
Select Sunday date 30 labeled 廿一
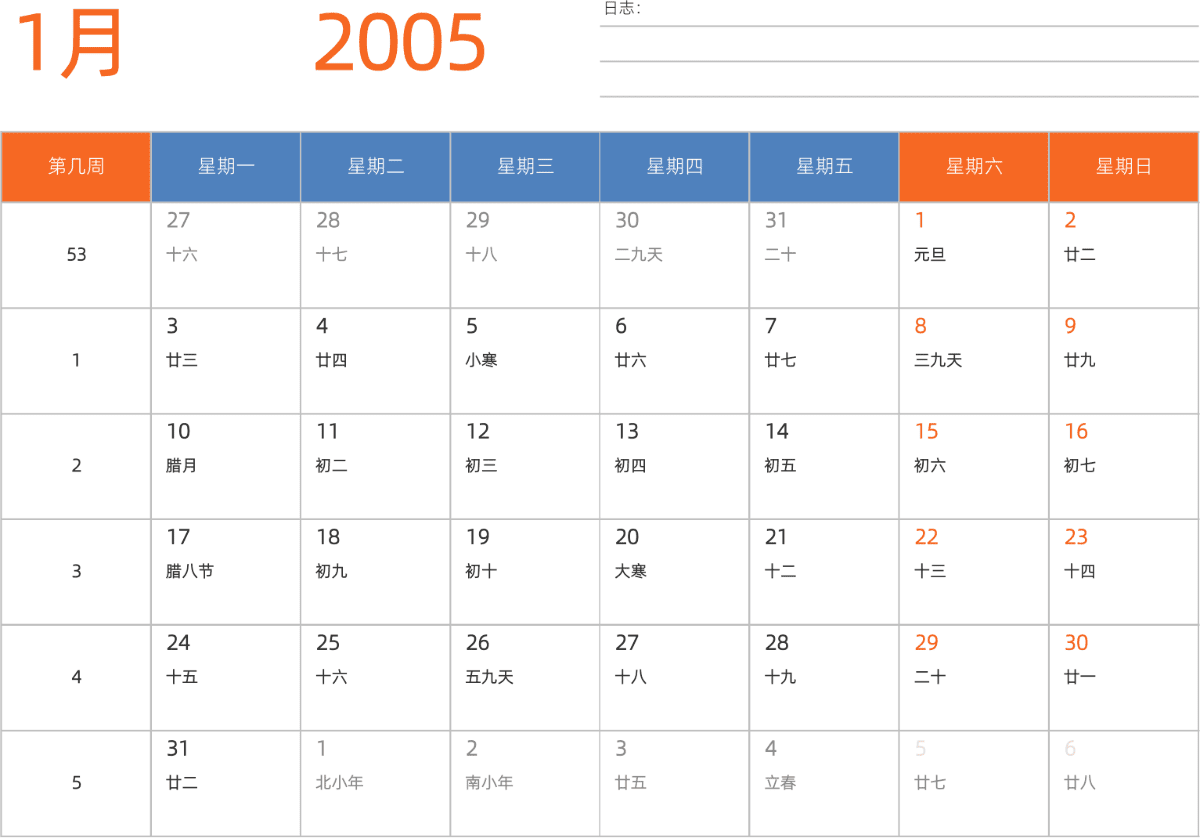[x=1124, y=678]
